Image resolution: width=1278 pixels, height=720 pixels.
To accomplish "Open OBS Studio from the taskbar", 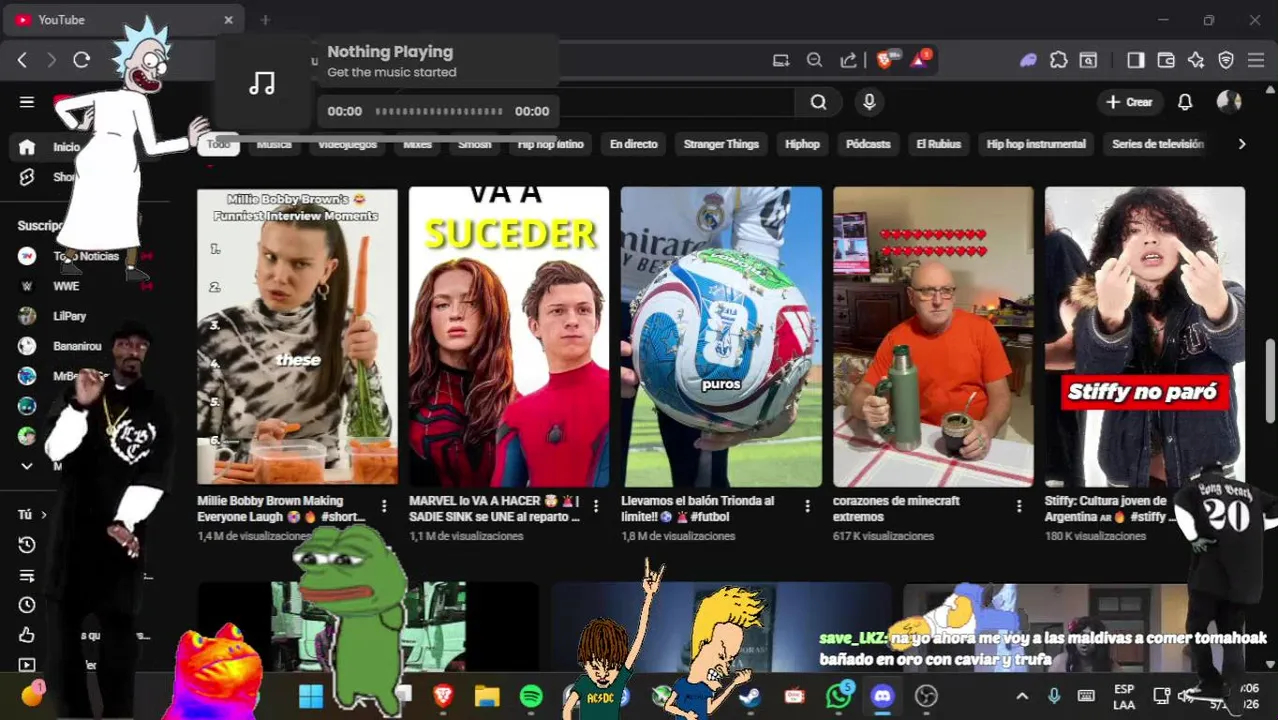I will coord(926,696).
